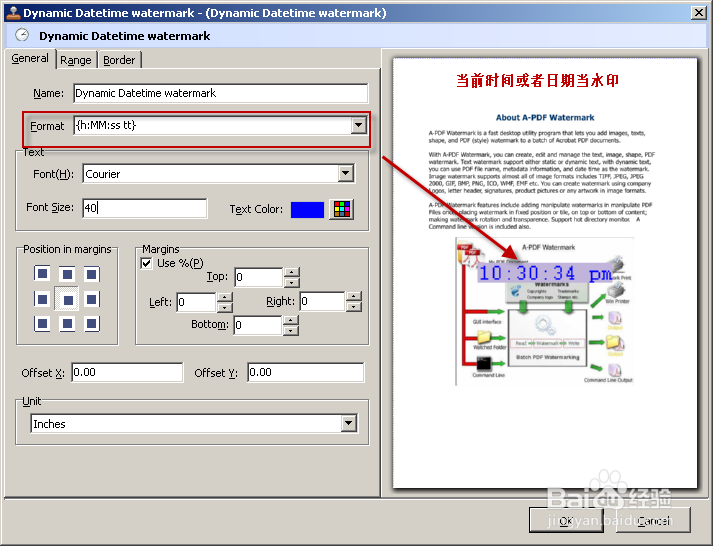Screen dimensions: 713x546
Task: Increase the Left margin value
Action: pos(225,297)
